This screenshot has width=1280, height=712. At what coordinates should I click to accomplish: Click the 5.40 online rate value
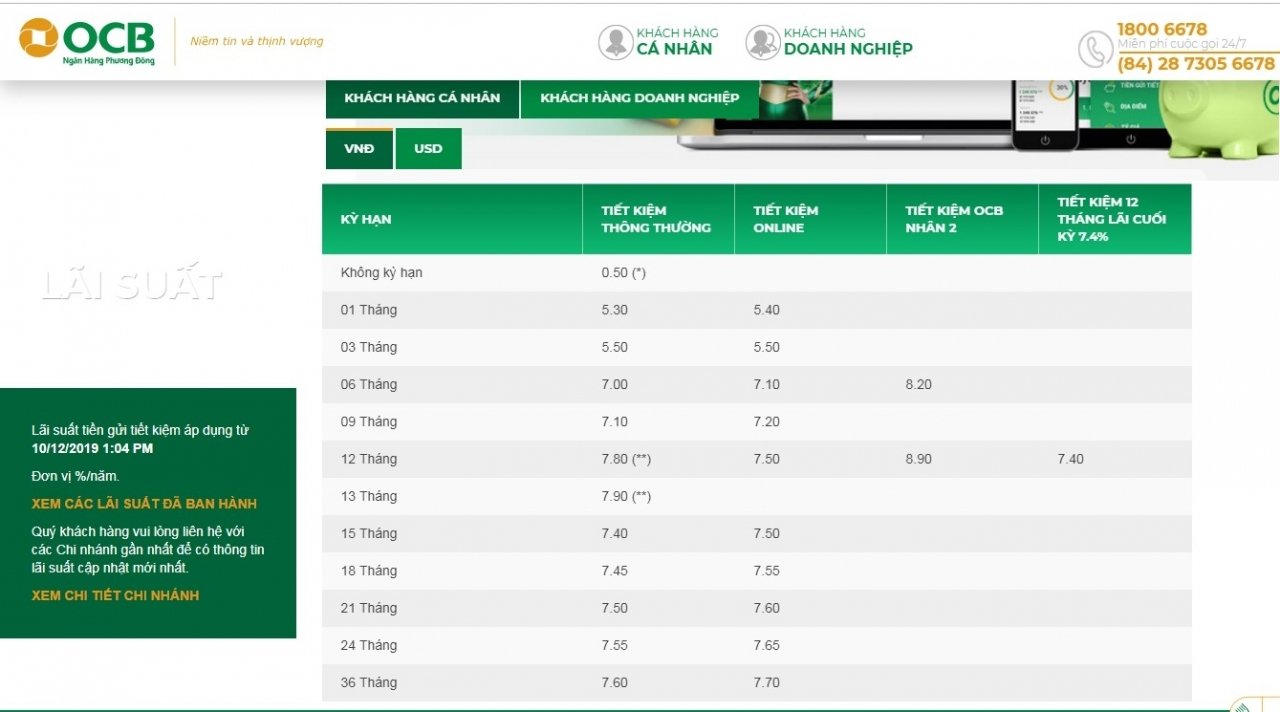[766, 310]
